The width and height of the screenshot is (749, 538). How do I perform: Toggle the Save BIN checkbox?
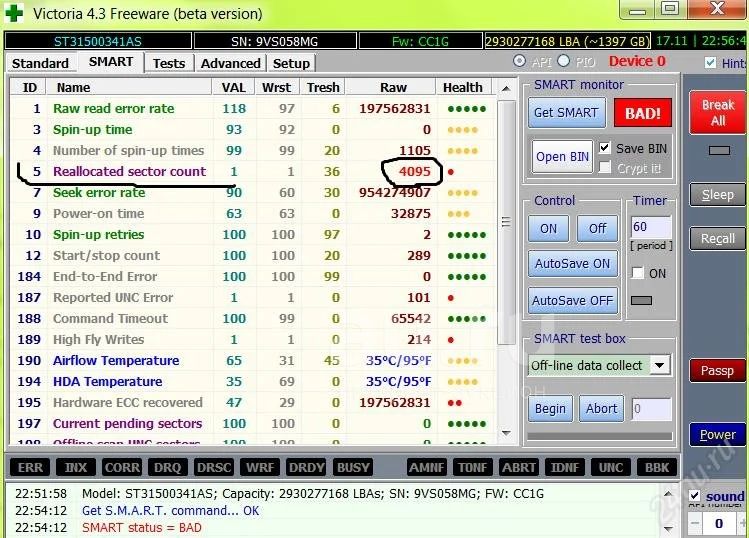604,148
